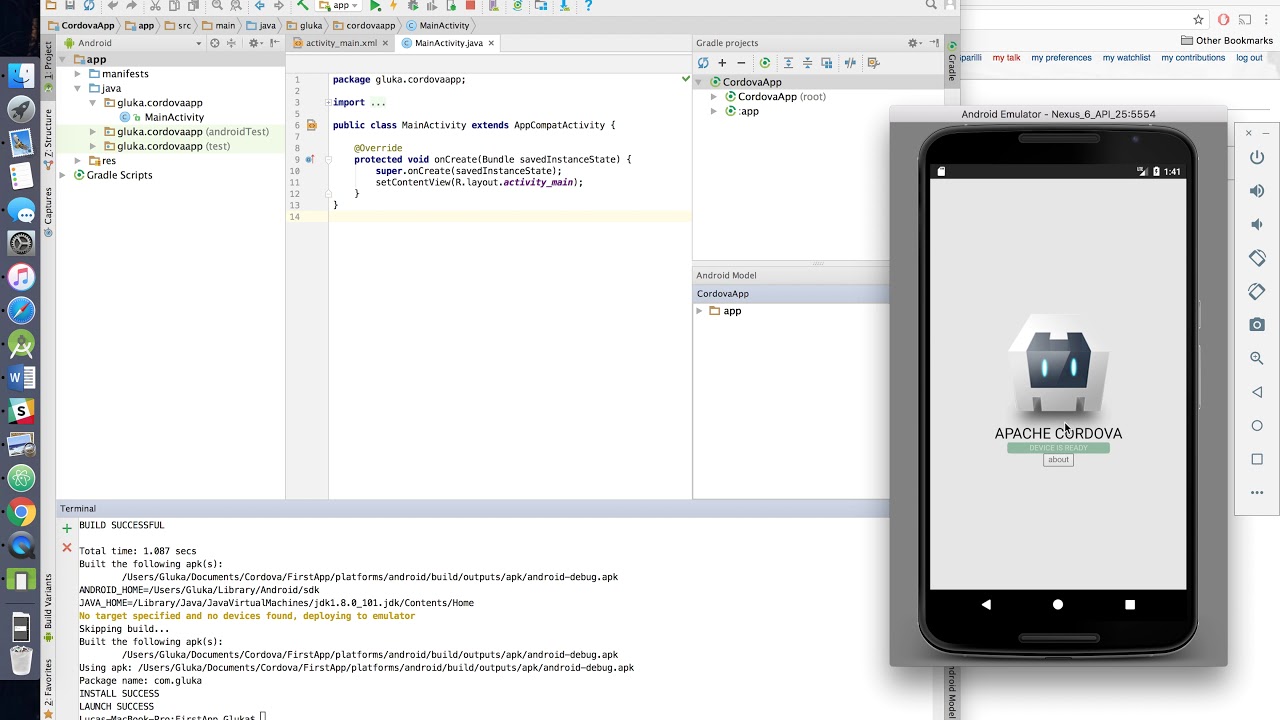Image resolution: width=1280 pixels, height=720 pixels.
Task: Open the app run configuration dropdown
Action: [339, 5]
